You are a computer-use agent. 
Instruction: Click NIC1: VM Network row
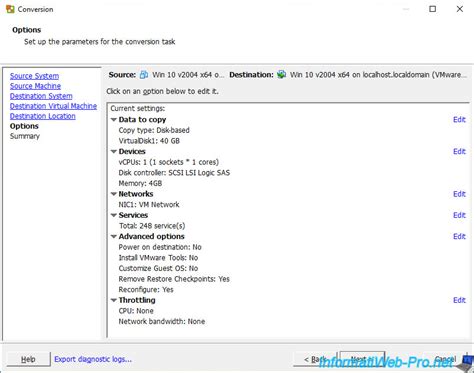pyautogui.click(x=149, y=205)
